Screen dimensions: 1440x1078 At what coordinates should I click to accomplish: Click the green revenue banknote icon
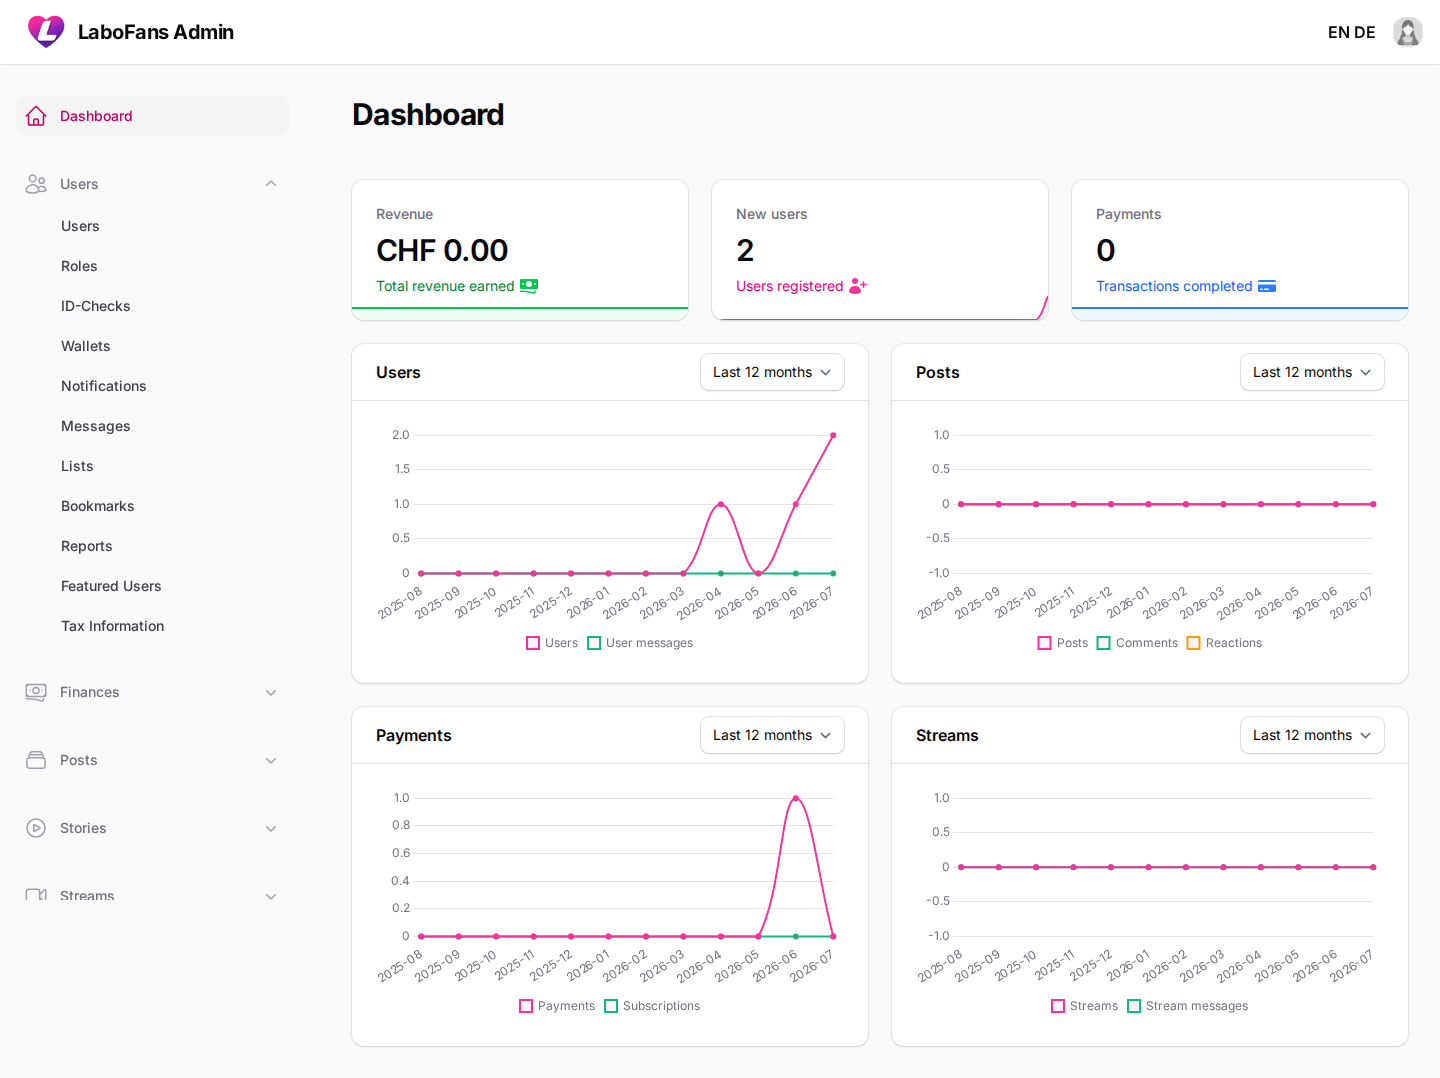[x=529, y=286]
